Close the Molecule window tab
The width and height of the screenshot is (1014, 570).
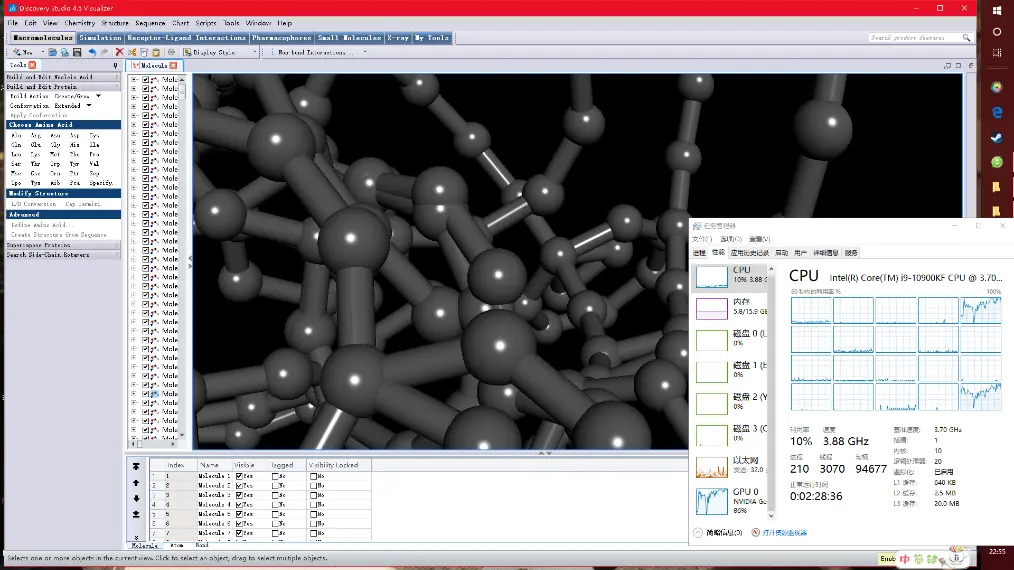pyautogui.click(x=173, y=65)
